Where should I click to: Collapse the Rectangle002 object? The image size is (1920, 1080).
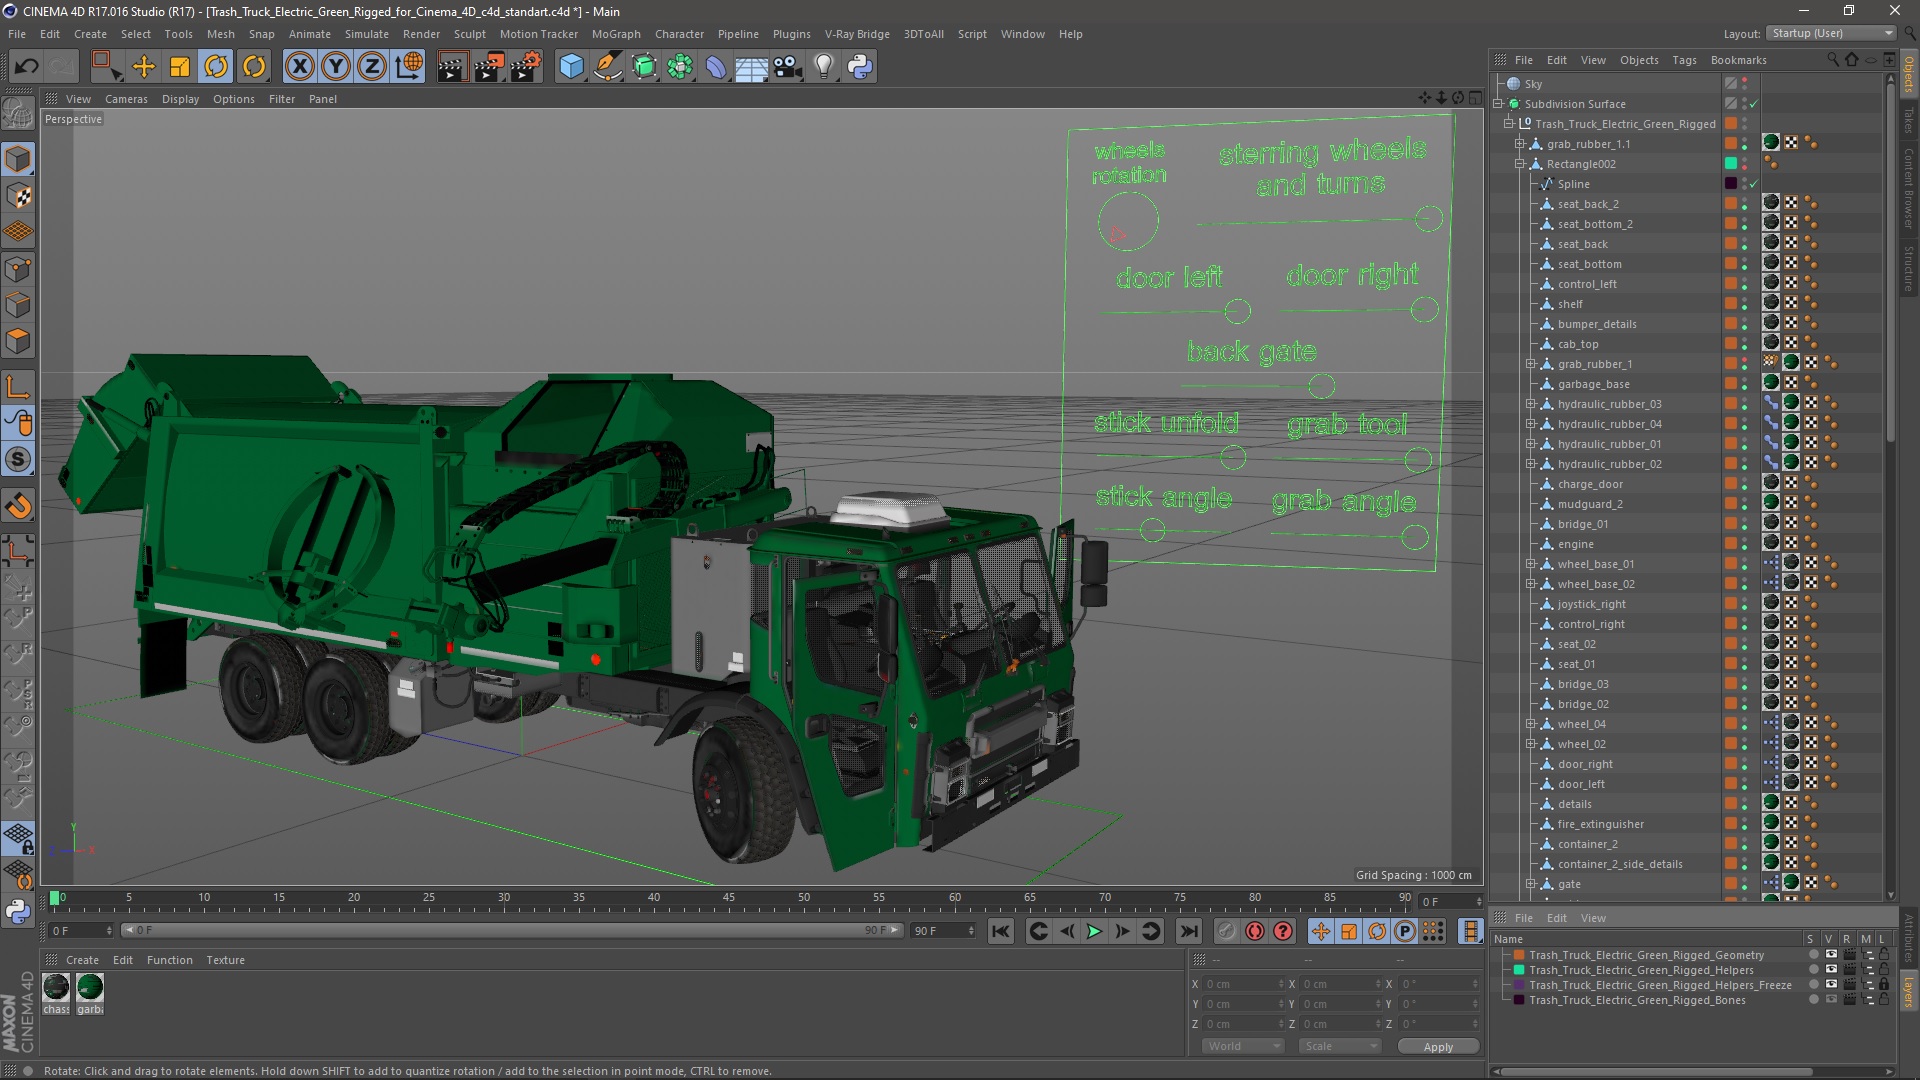tap(1520, 164)
